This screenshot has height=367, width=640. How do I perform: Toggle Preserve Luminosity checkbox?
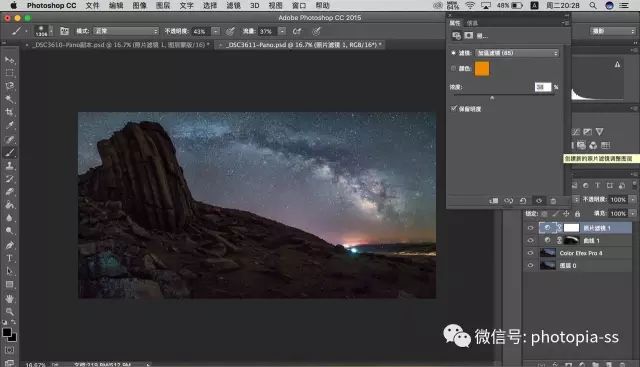[x=453, y=109]
